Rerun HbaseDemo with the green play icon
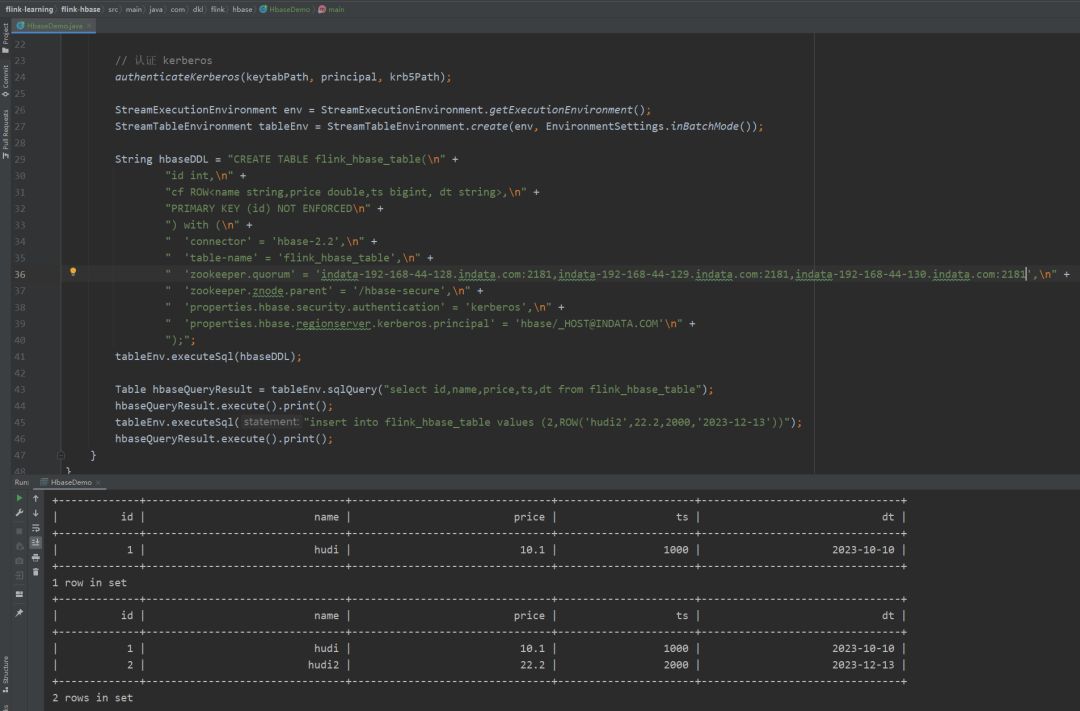1080x711 pixels. pos(18,497)
